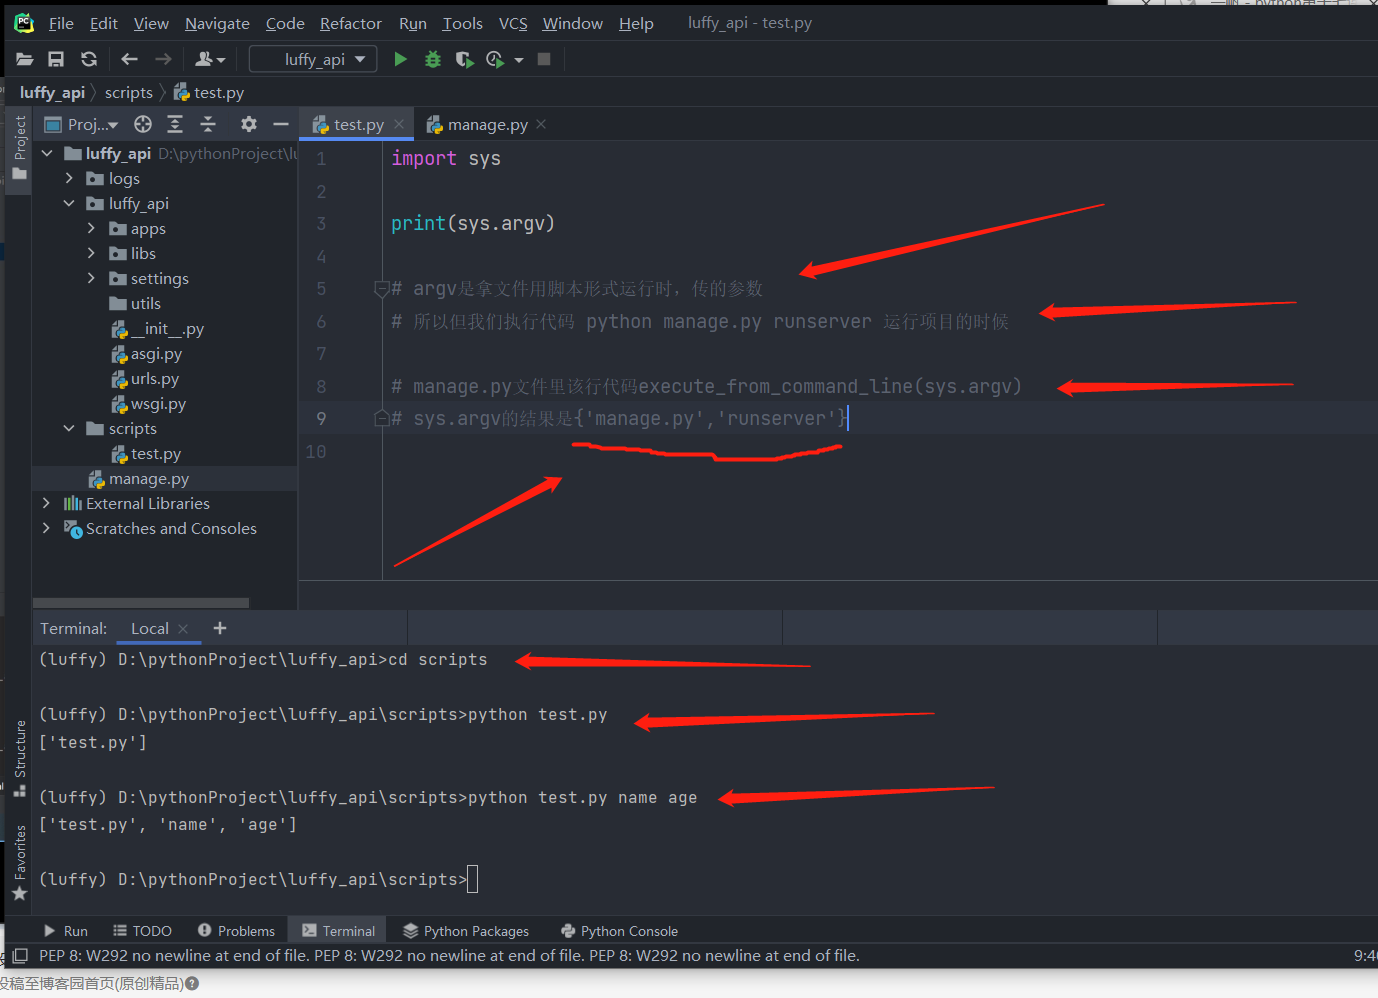Open the Tools menu
This screenshot has width=1378, height=998.
coord(462,23)
